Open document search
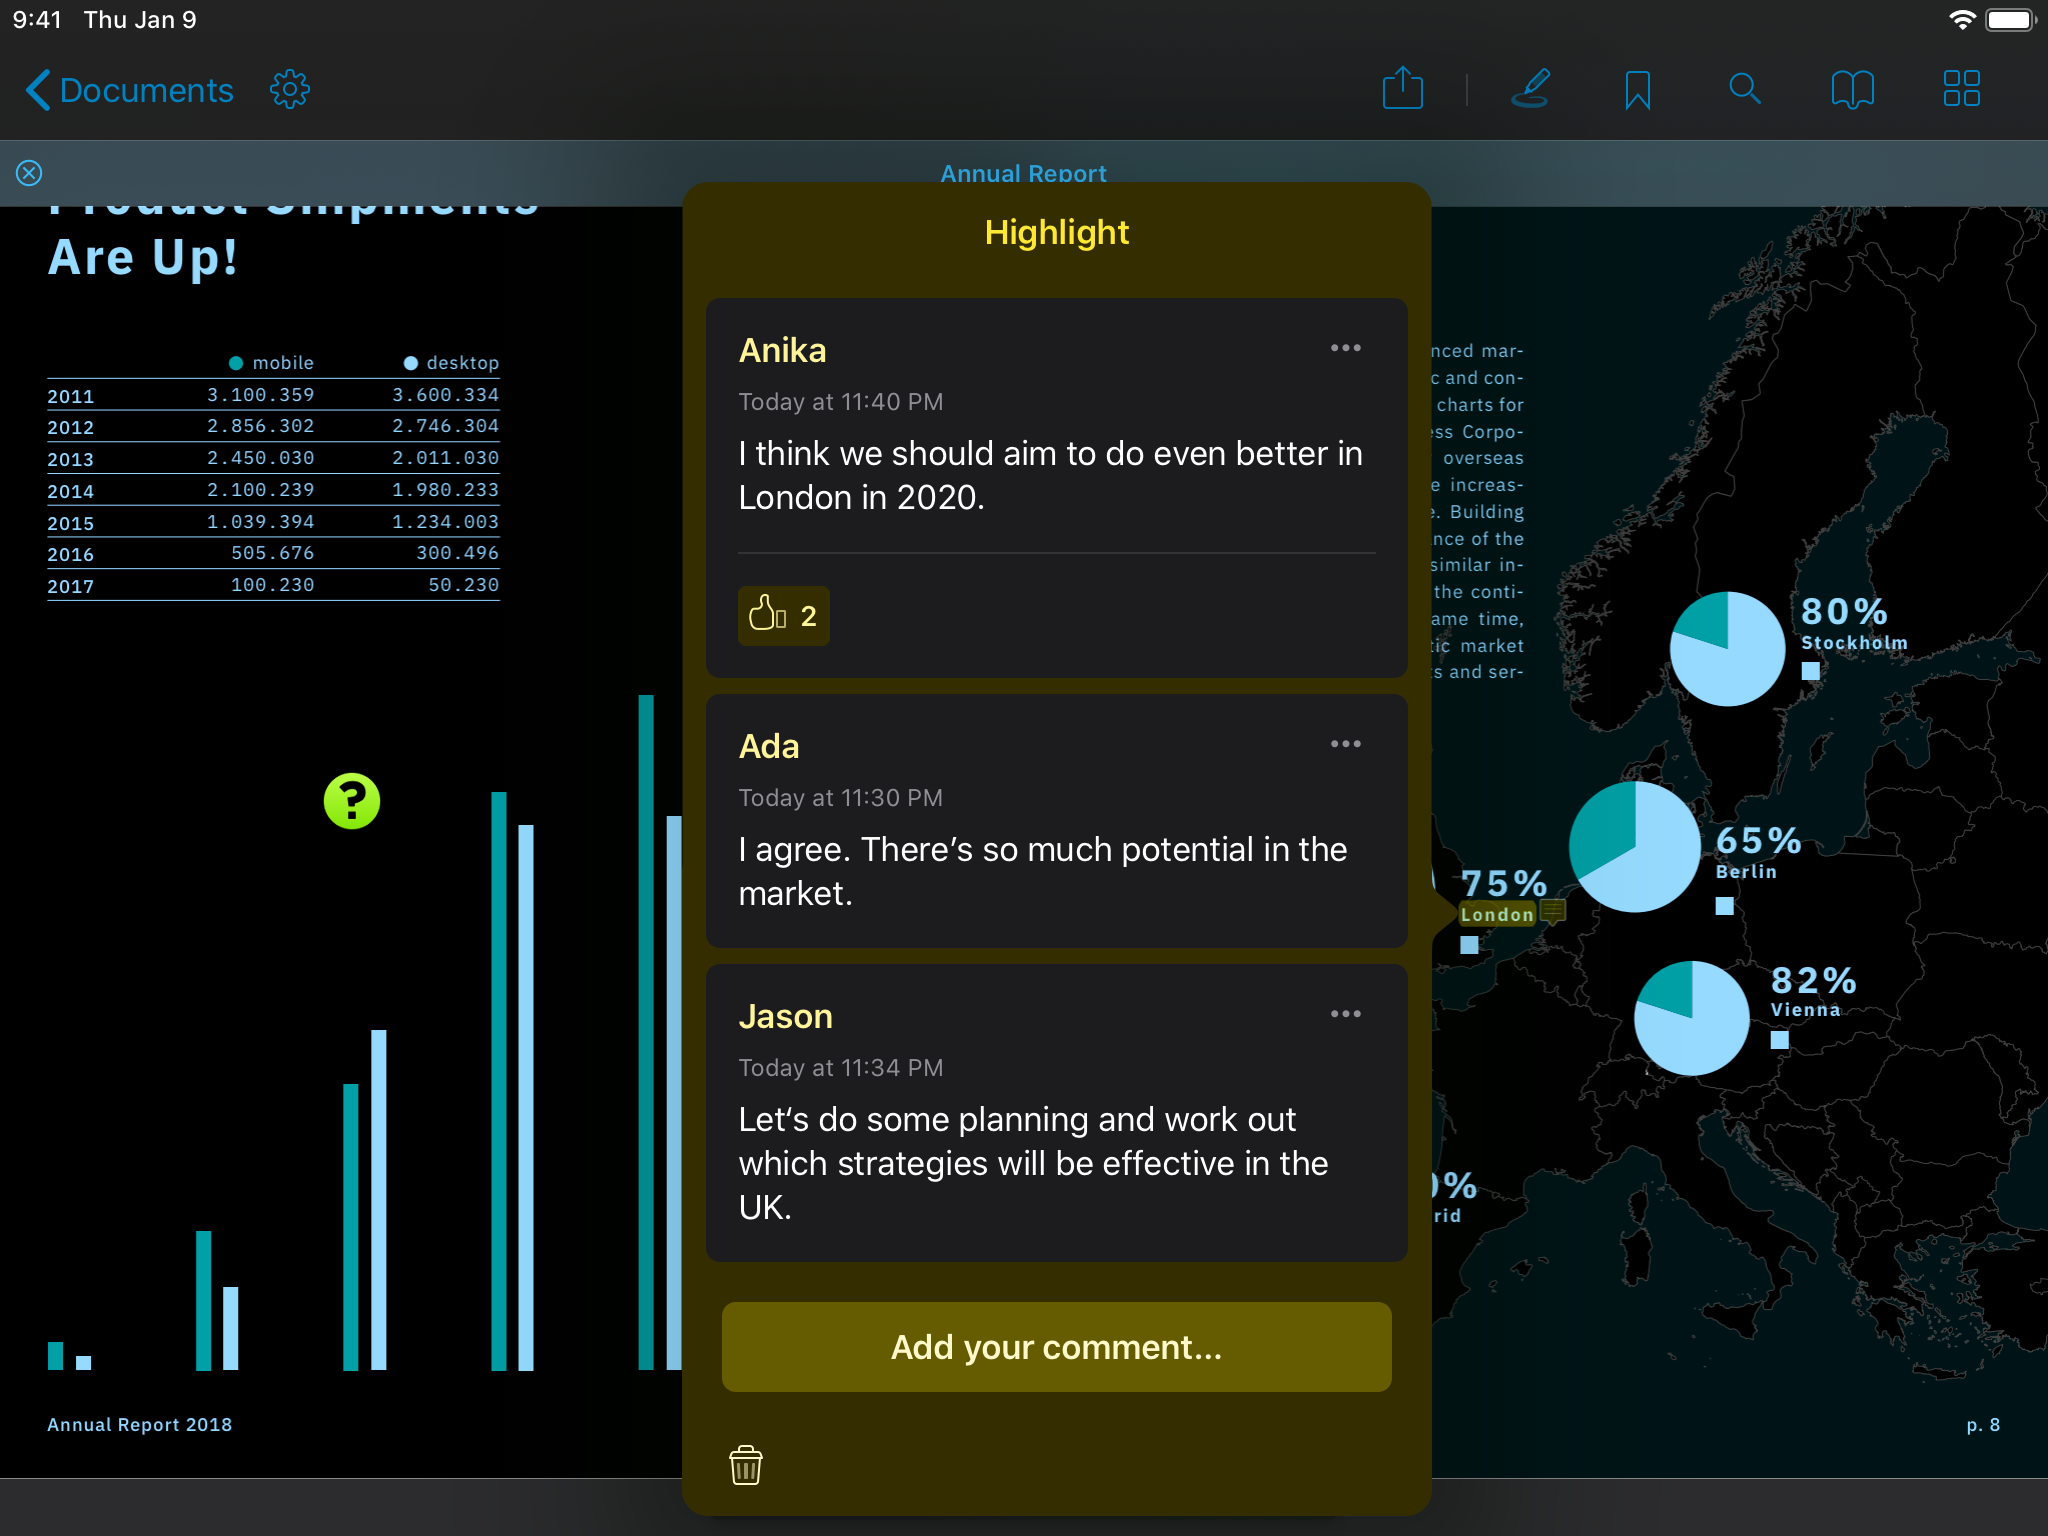Image resolution: width=2048 pixels, height=1536 pixels. (x=1745, y=88)
